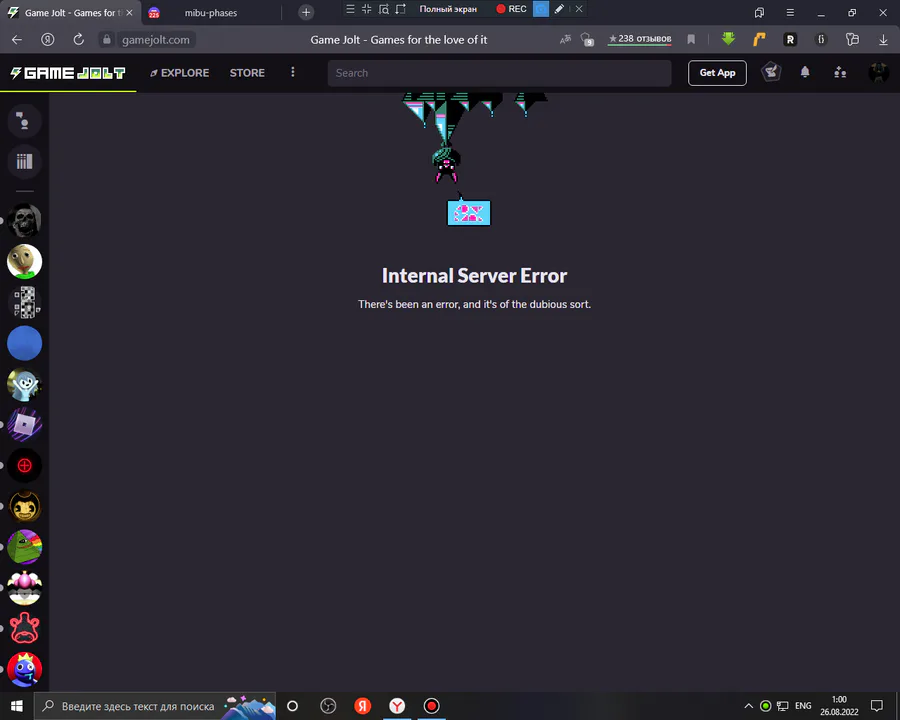This screenshot has height=720, width=900.
Task: Open the notifications bell
Action: (x=805, y=72)
